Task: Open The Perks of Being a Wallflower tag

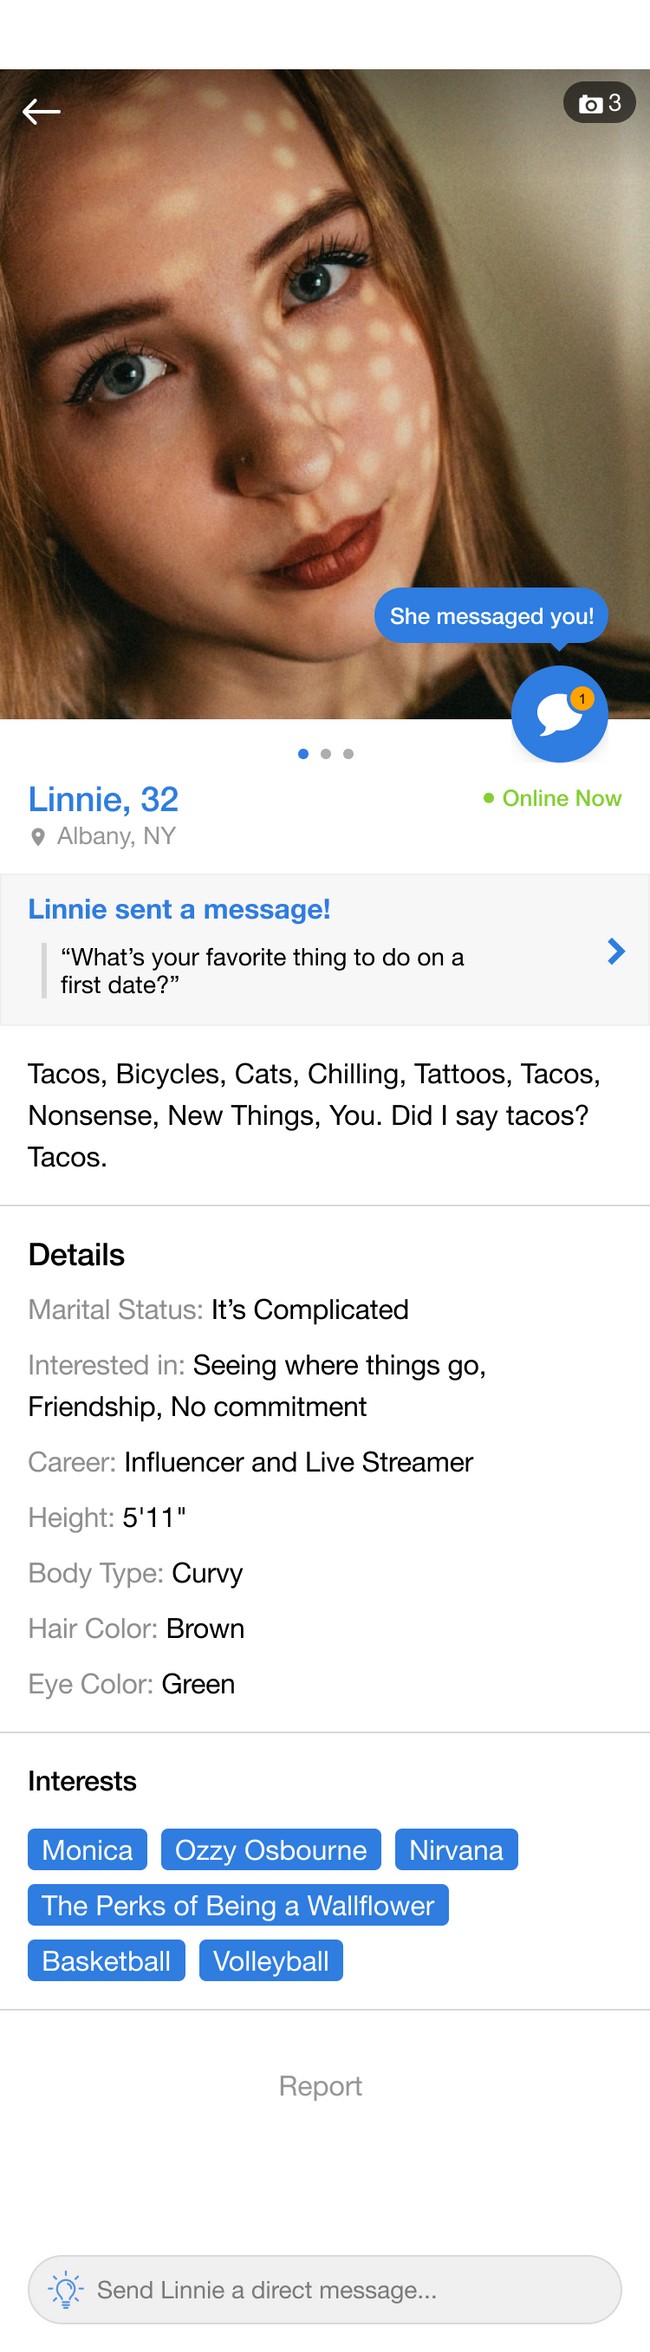Action: [x=238, y=1905]
